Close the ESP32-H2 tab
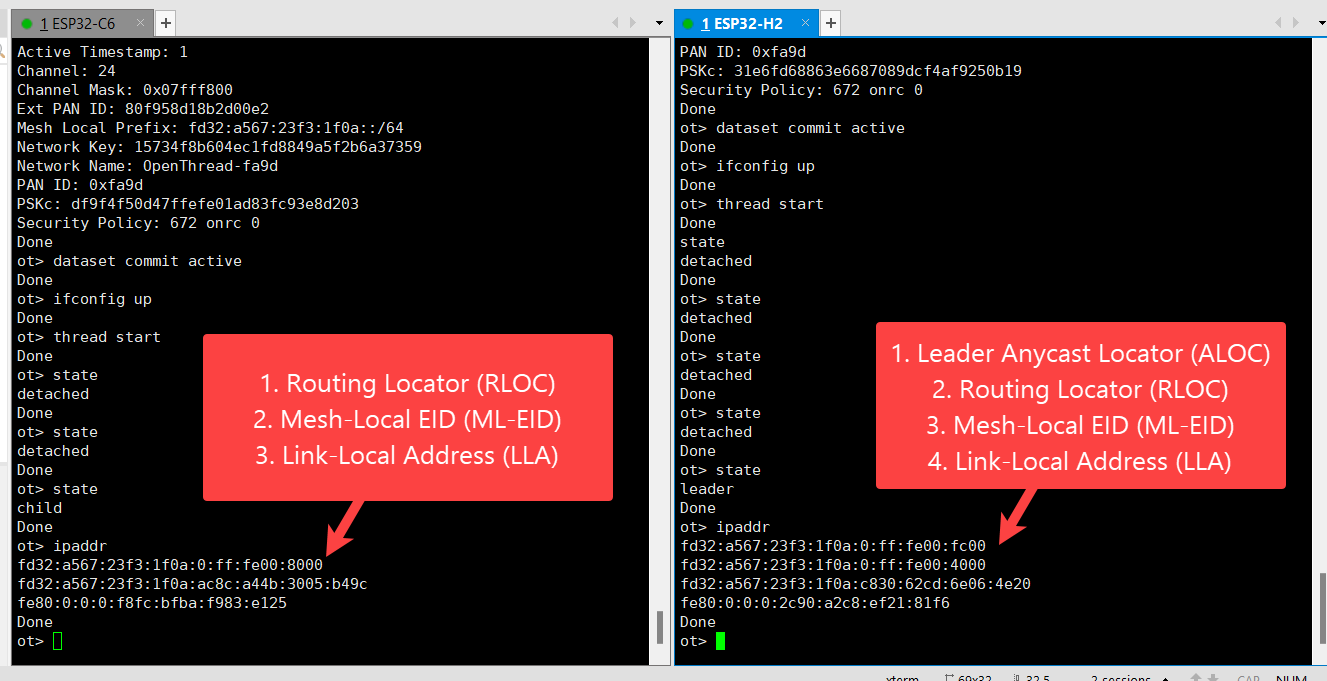This screenshot has width=1327, height=681. tap(805, 23)
